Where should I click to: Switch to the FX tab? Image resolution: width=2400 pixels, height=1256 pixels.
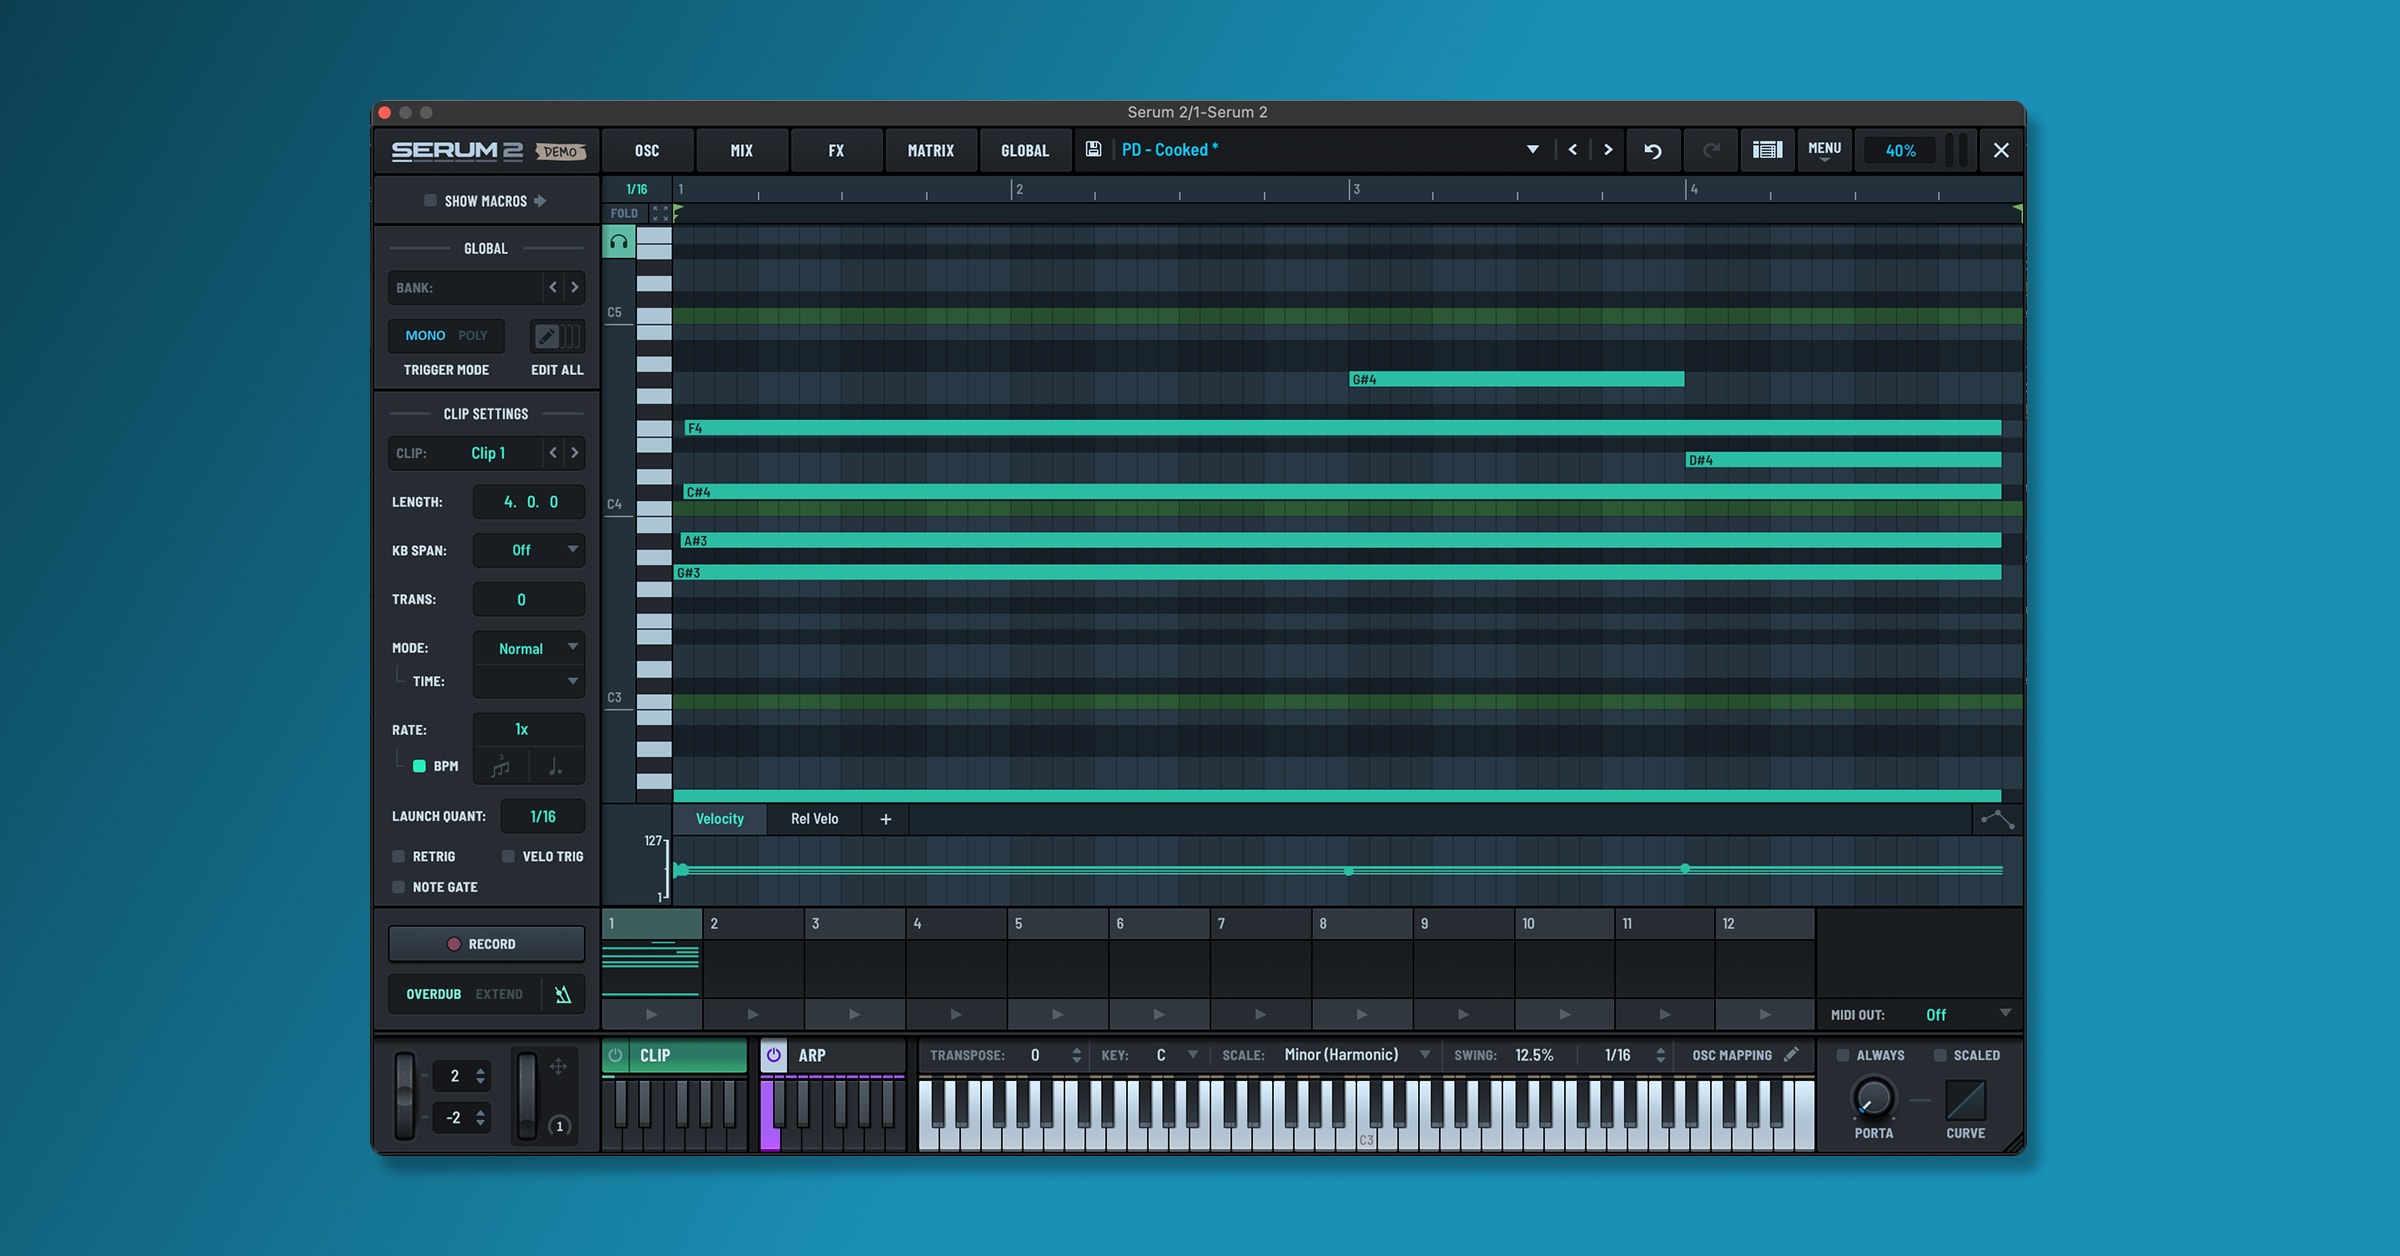pos(836,150)
